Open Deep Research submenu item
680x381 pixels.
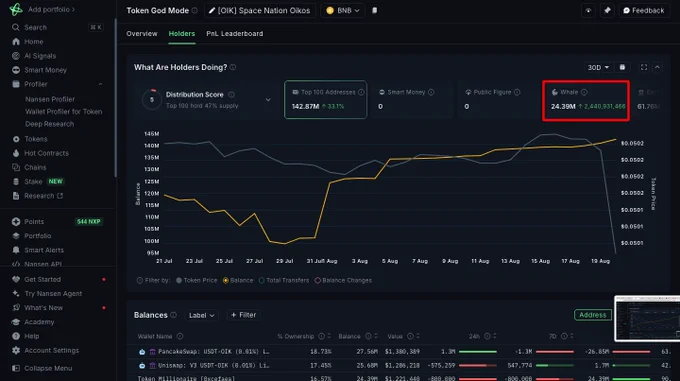click(x=49, y=124)
